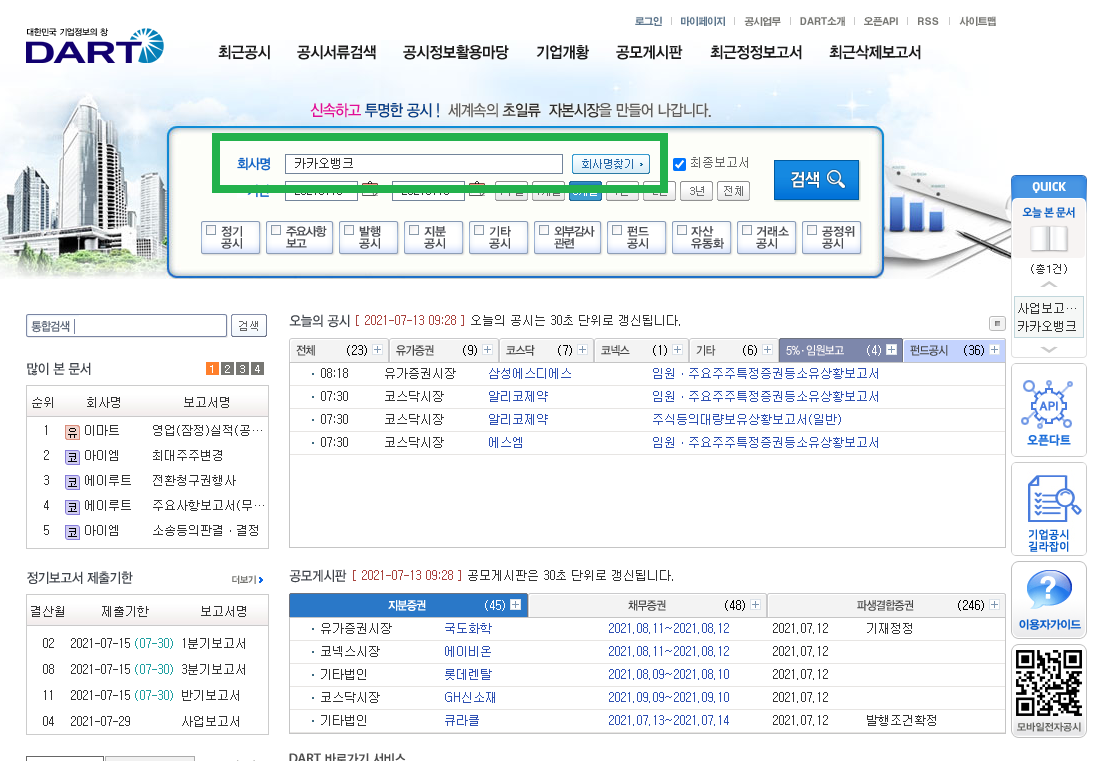The width and height of the screenshot is (1103, 761).
Task: Go to page 4 of 많이 본 문서
Action: pos(257,369)
